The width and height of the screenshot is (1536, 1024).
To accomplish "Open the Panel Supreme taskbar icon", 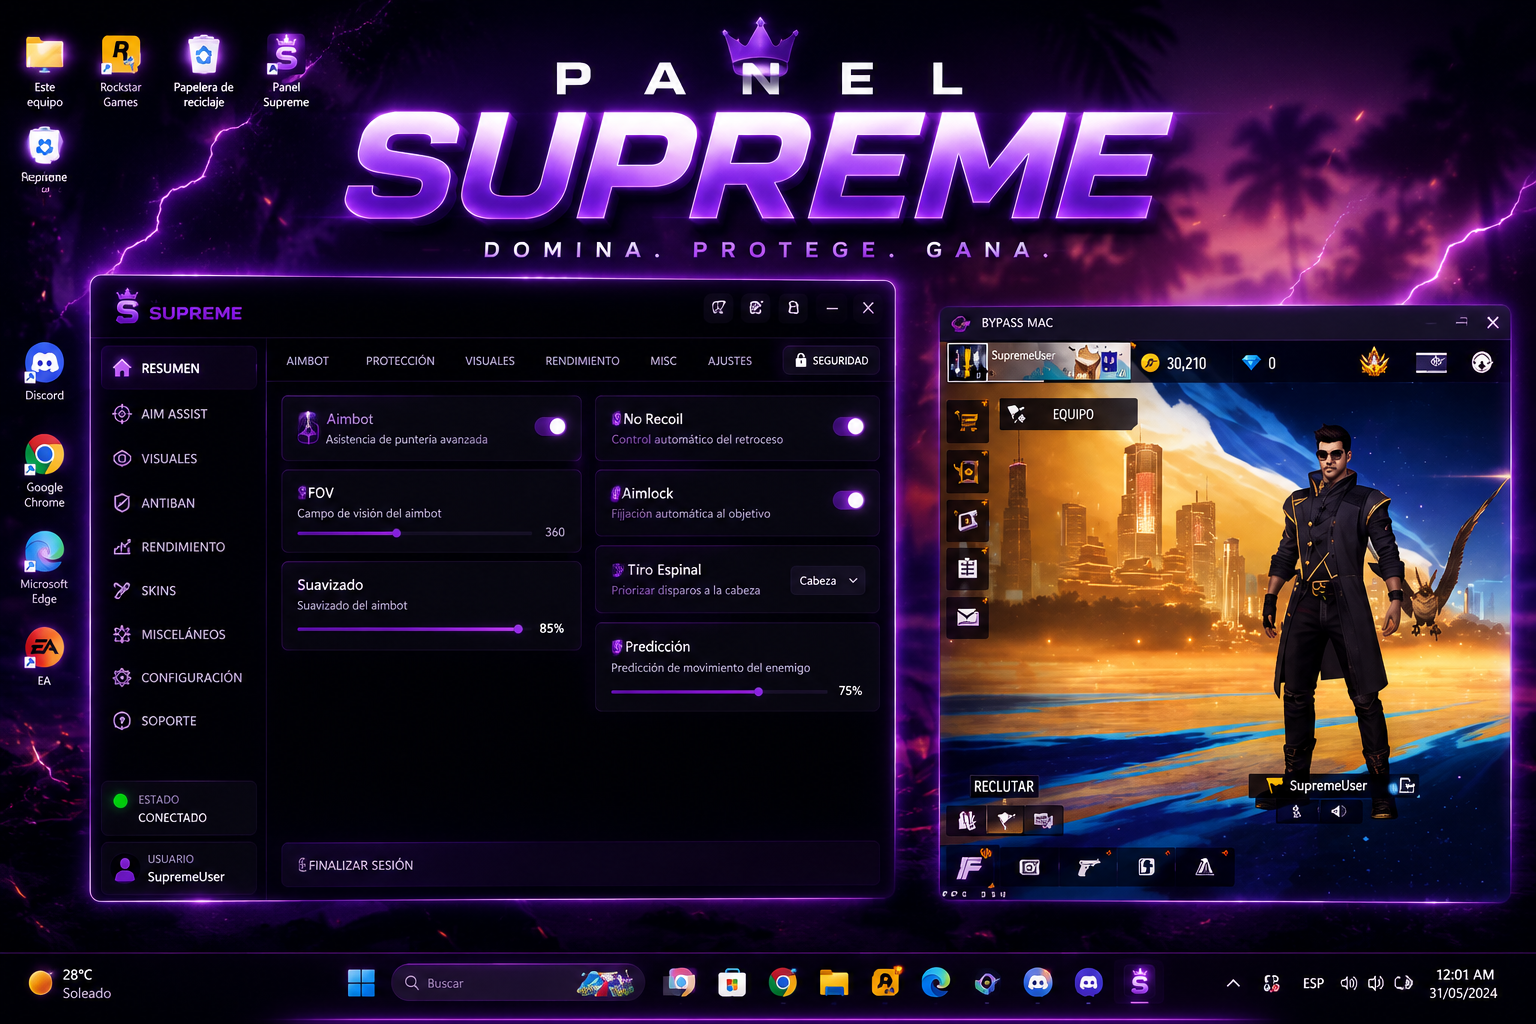I will pos(1140,983).
